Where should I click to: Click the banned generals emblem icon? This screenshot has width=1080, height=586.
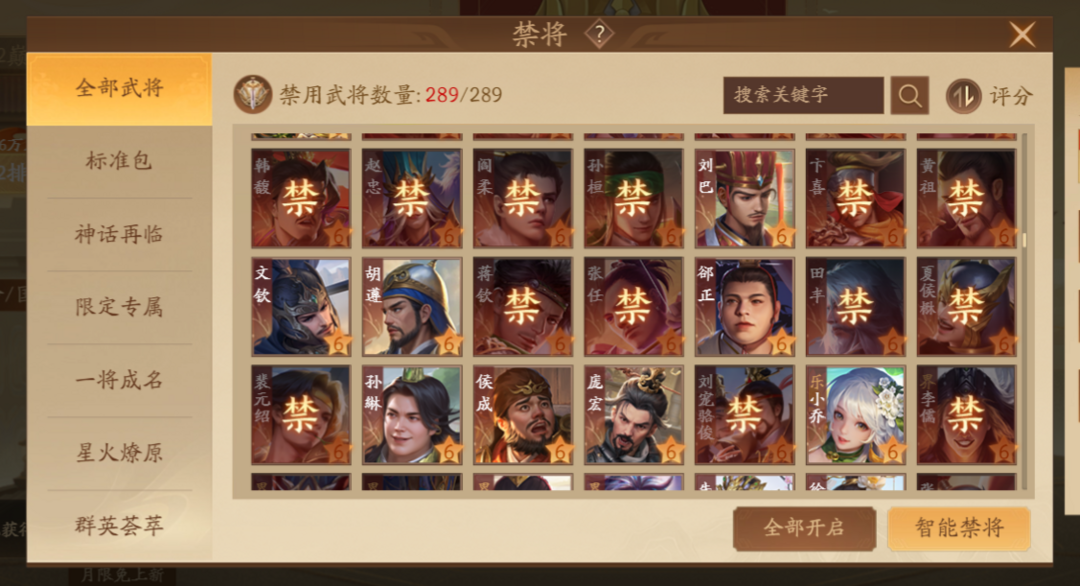coord(253,94)
